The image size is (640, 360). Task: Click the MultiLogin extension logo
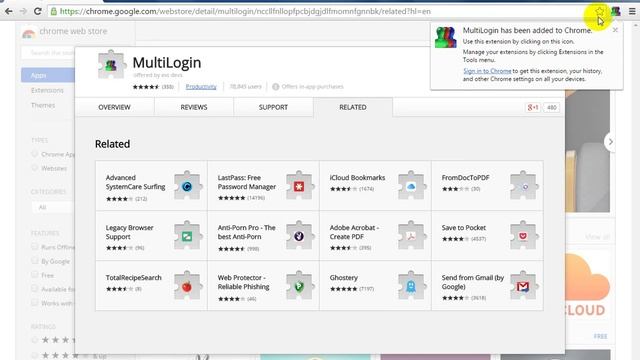(111, 64)
